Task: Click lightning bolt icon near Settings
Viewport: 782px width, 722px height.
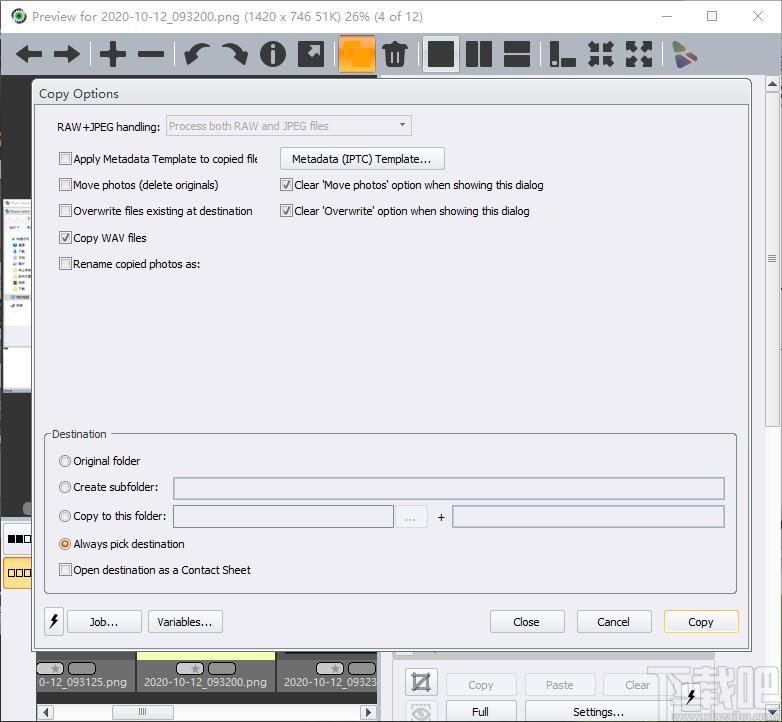Action: [691, 697]
